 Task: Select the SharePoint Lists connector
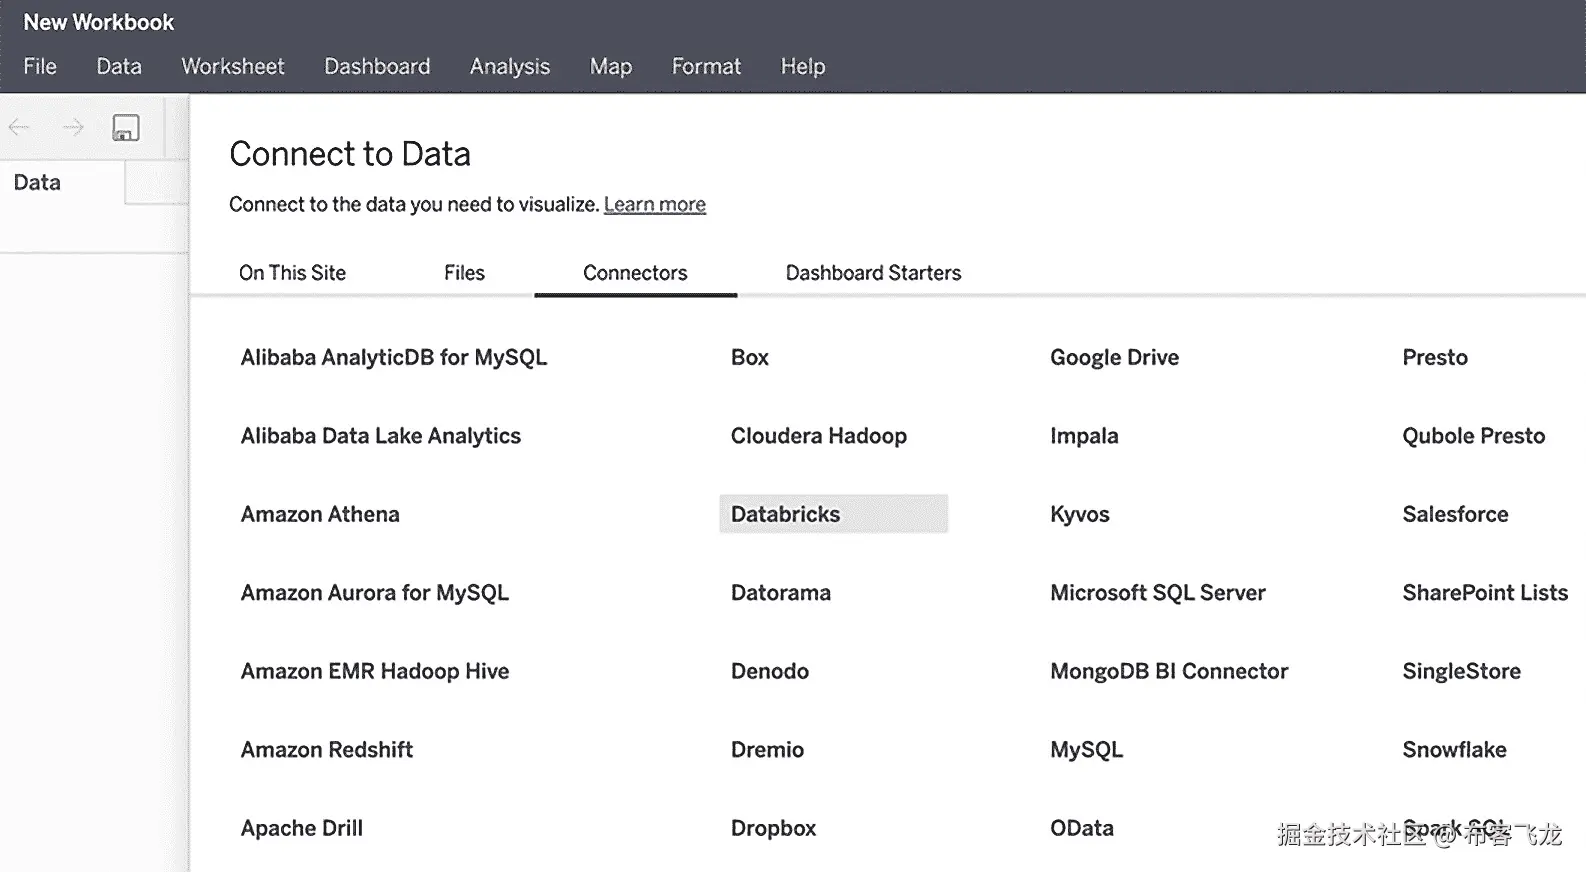tap(1485, 592)
